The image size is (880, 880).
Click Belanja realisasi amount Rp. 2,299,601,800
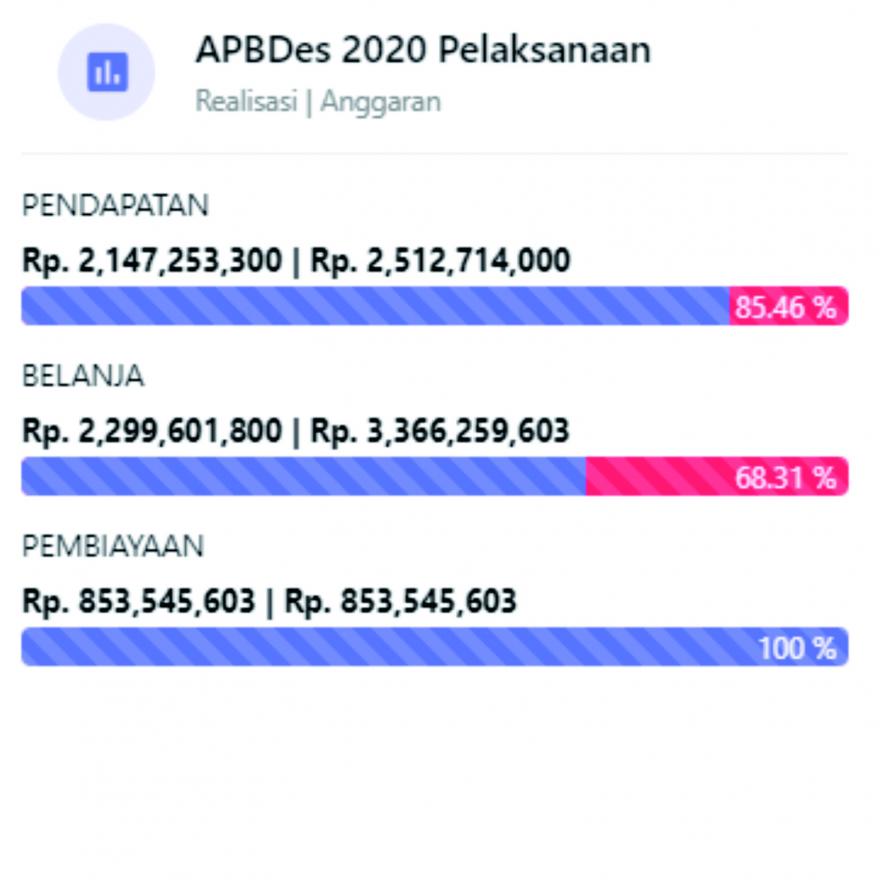click(x=152, y=431)
